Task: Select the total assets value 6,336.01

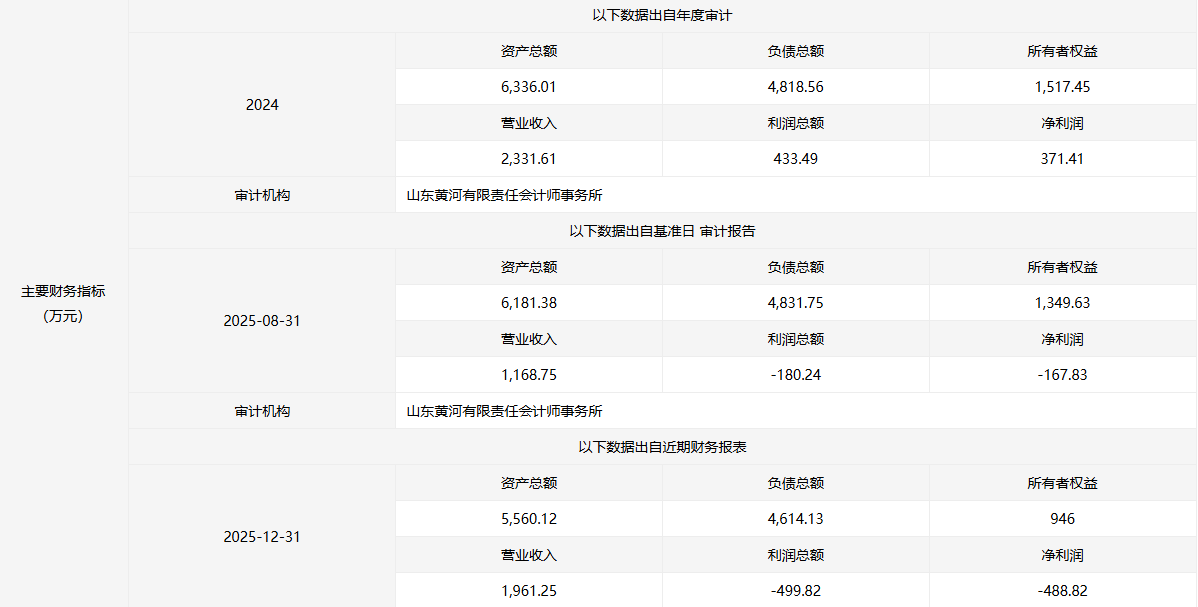Action: tap(528, 87)
